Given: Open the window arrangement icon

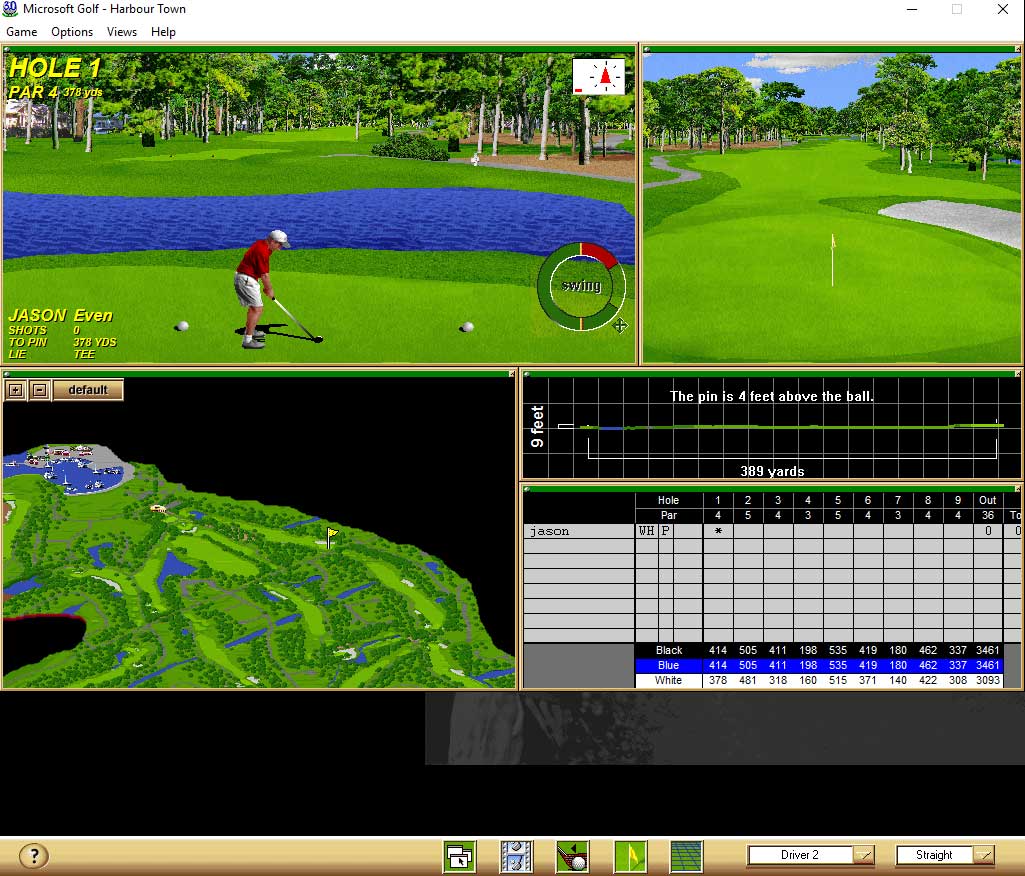Looking at the screenshot, I should pos(460,856).
